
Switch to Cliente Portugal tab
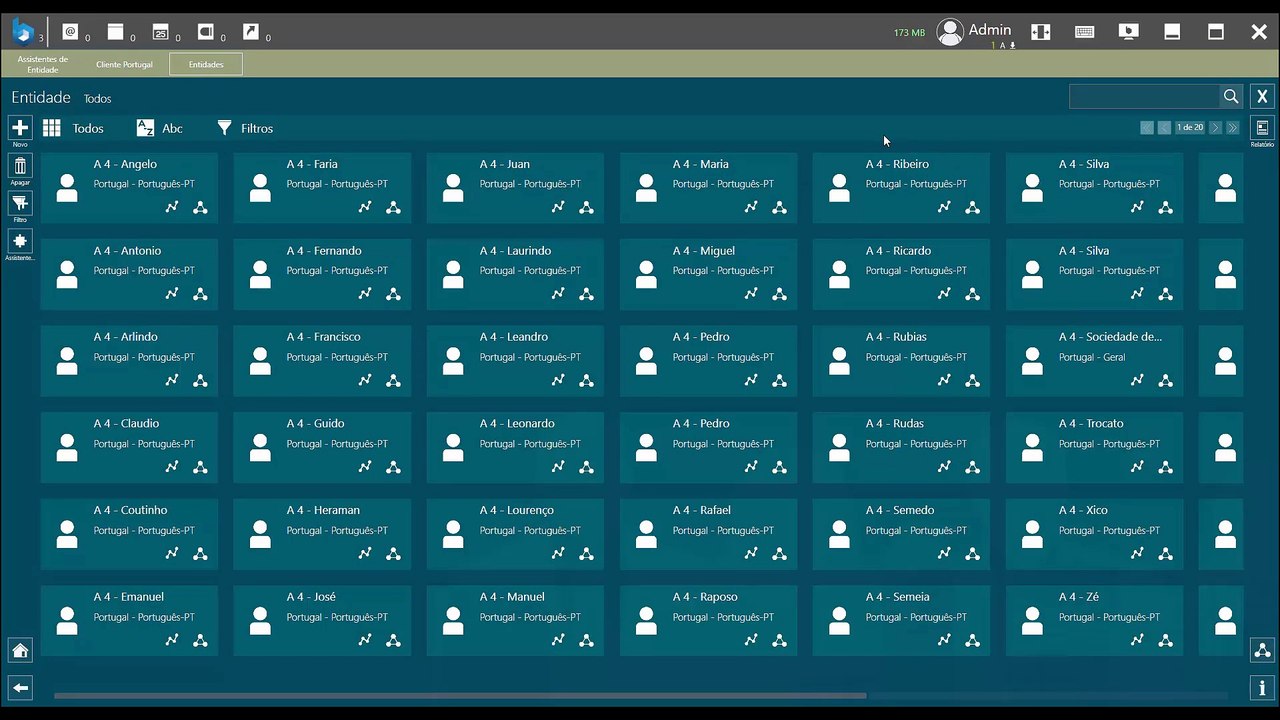124,64
